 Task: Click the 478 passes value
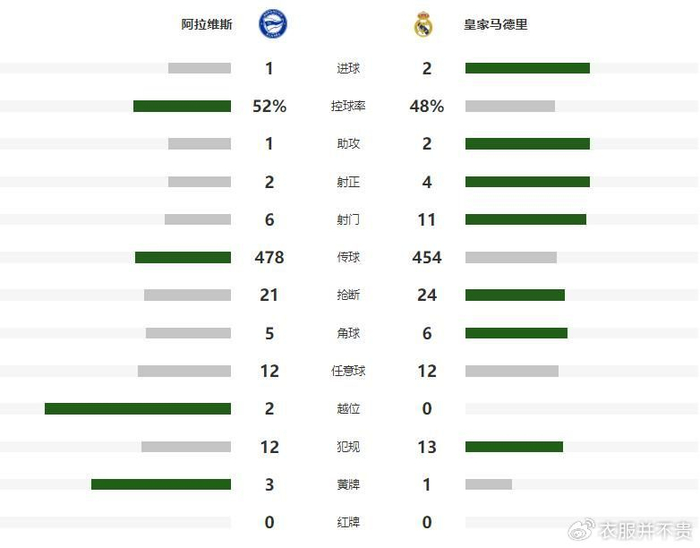click(x=269, y=258)
